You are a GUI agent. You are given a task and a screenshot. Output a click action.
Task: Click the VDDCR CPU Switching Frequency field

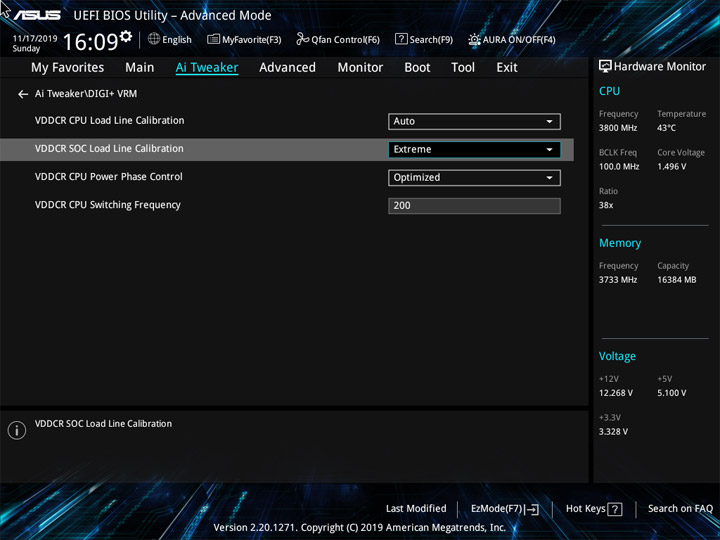[x=474, y=206]
